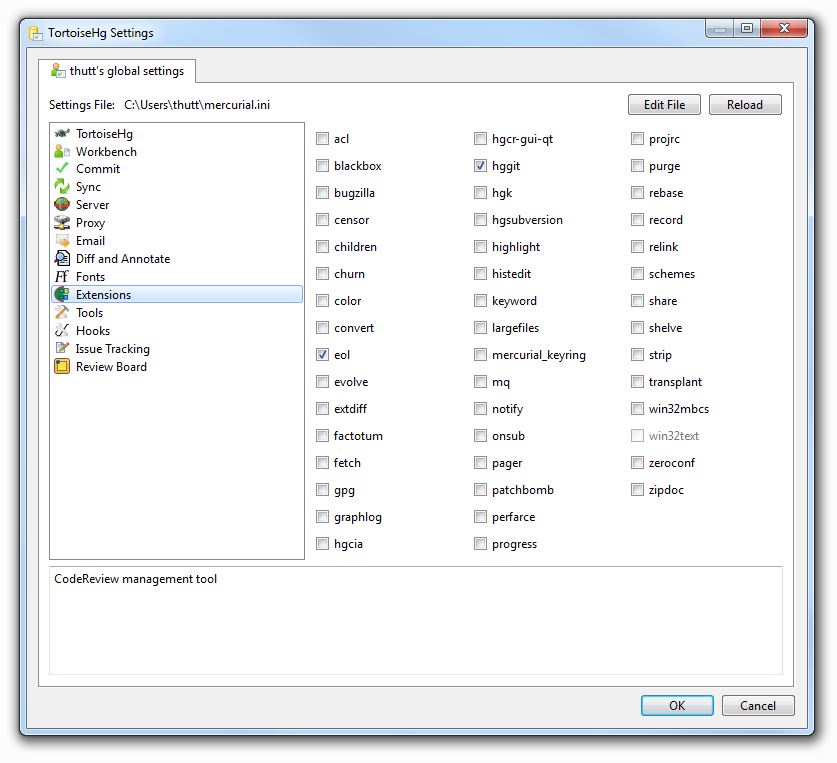Screen dimensions: 837x763
Task: Check the transplant extension box
Action: point(637,381)
